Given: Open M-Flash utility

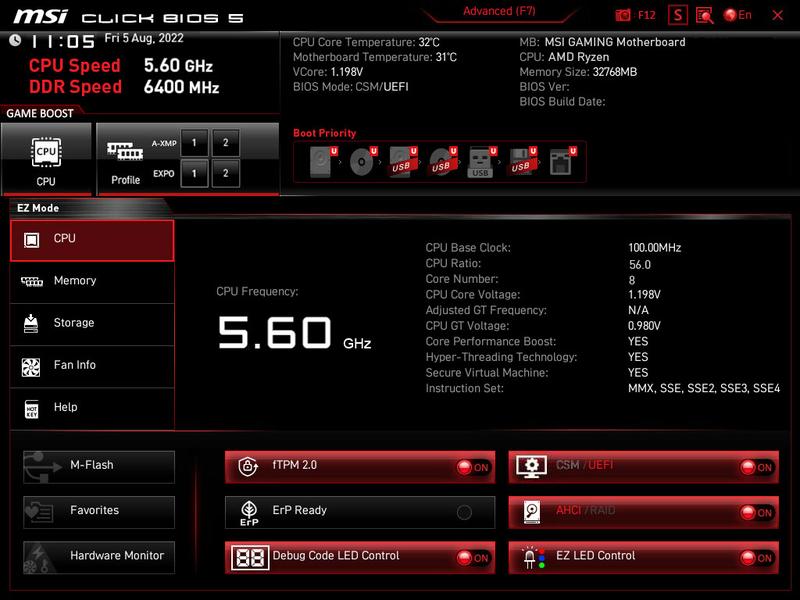Looking at the screenshot, I should pyautogui.click(x=99, y=467).
